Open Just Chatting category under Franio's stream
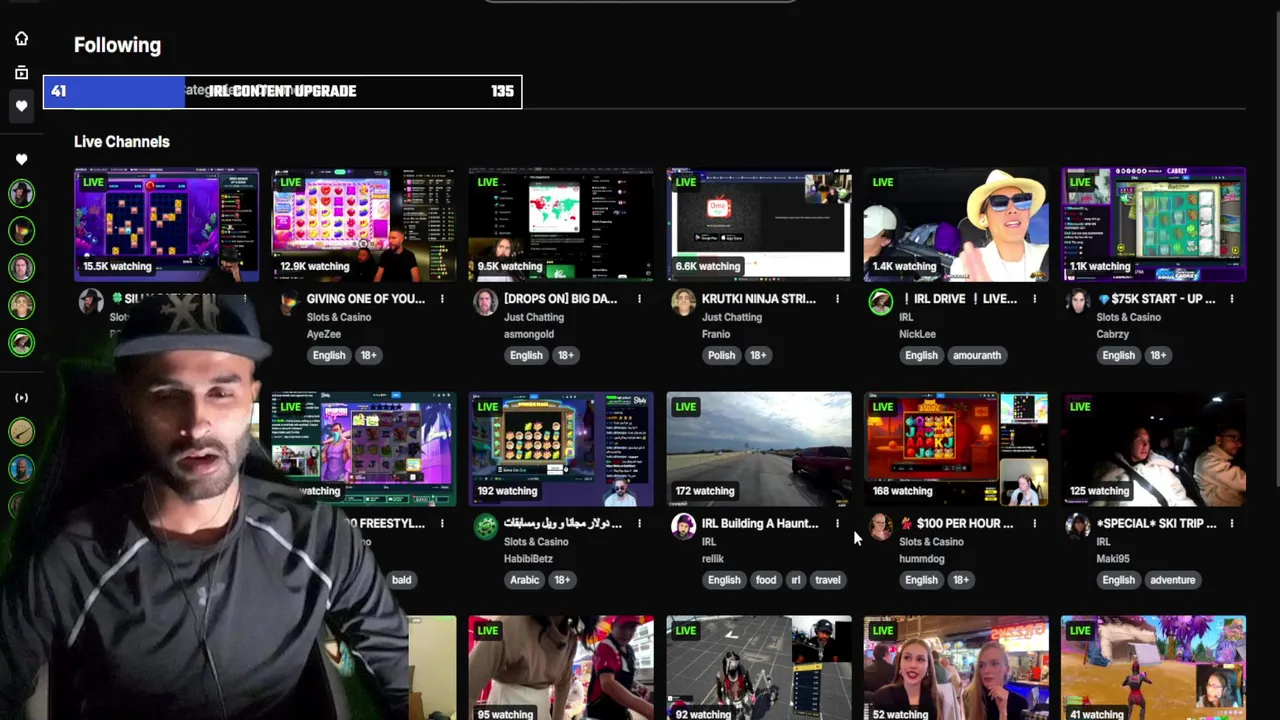Viewport: 1280px width, 720px height. [731, 317]
